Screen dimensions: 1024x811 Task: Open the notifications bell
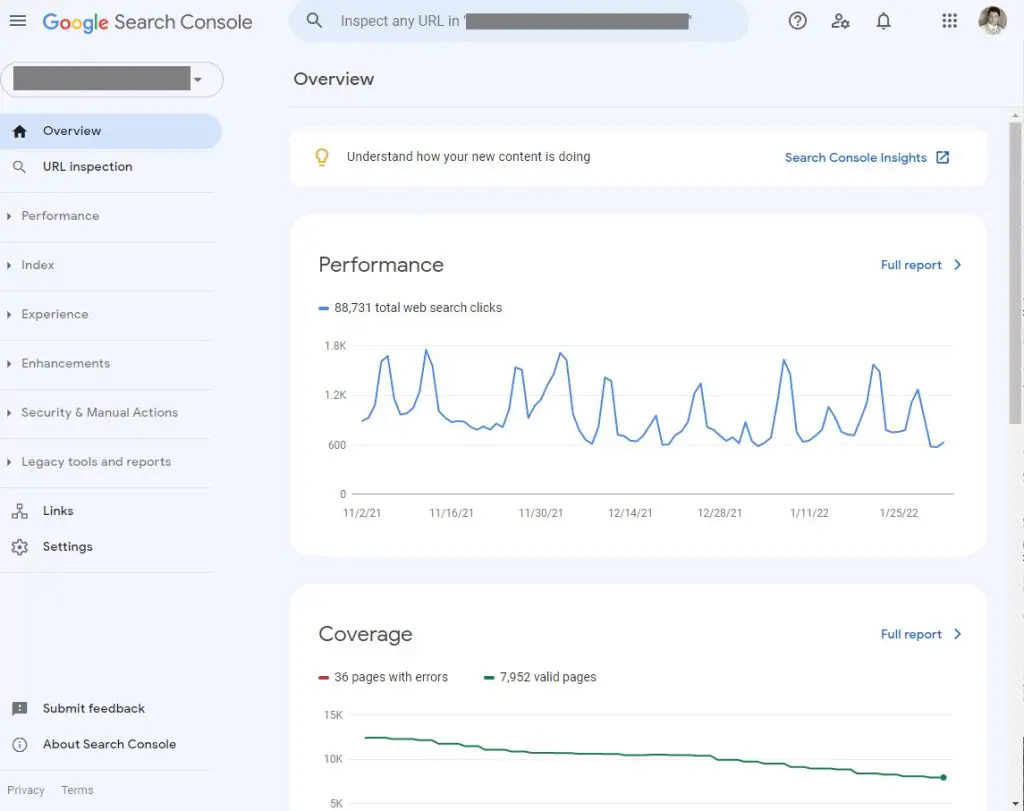click(x=883, y=21)
